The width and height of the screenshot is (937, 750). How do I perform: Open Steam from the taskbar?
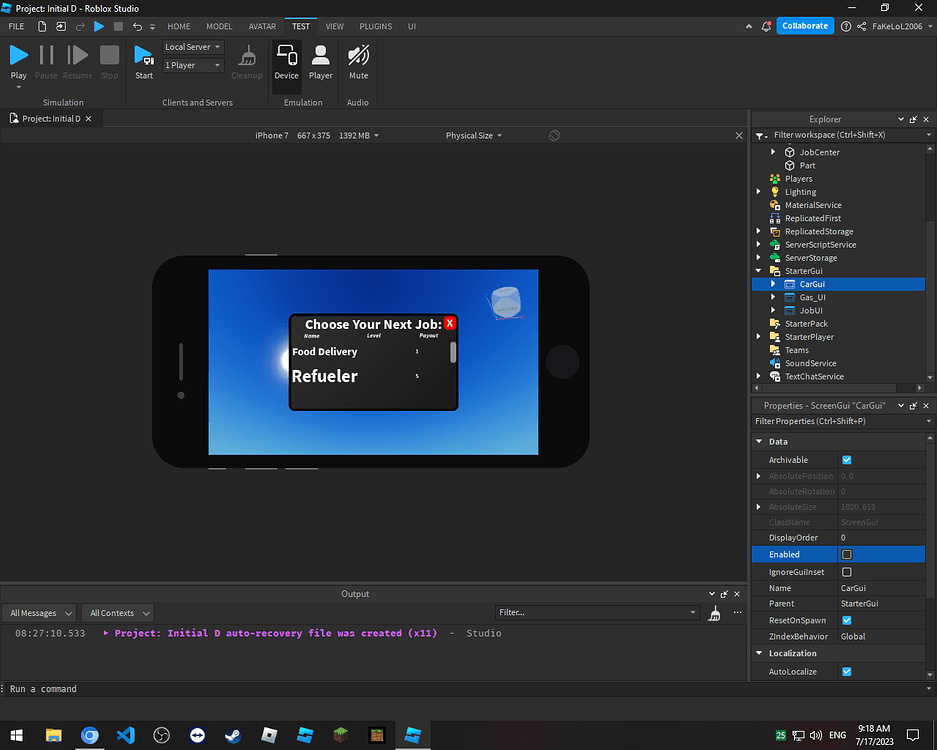coord(233,735)
